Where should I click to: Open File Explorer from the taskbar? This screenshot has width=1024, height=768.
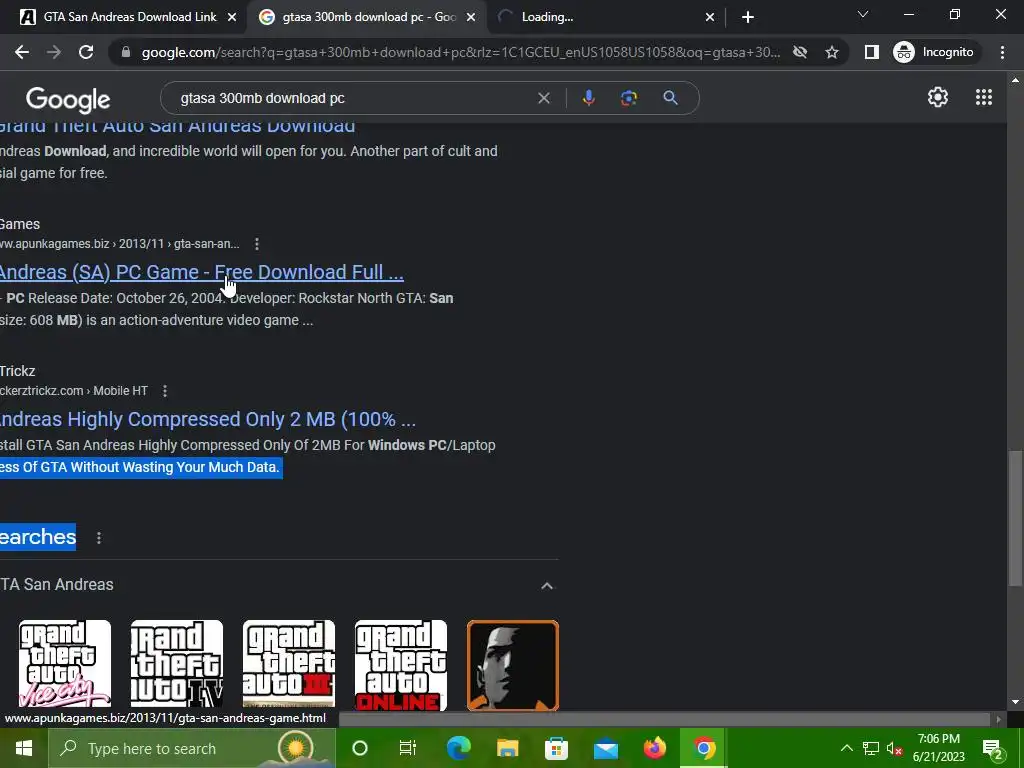[x=507, y=748]
